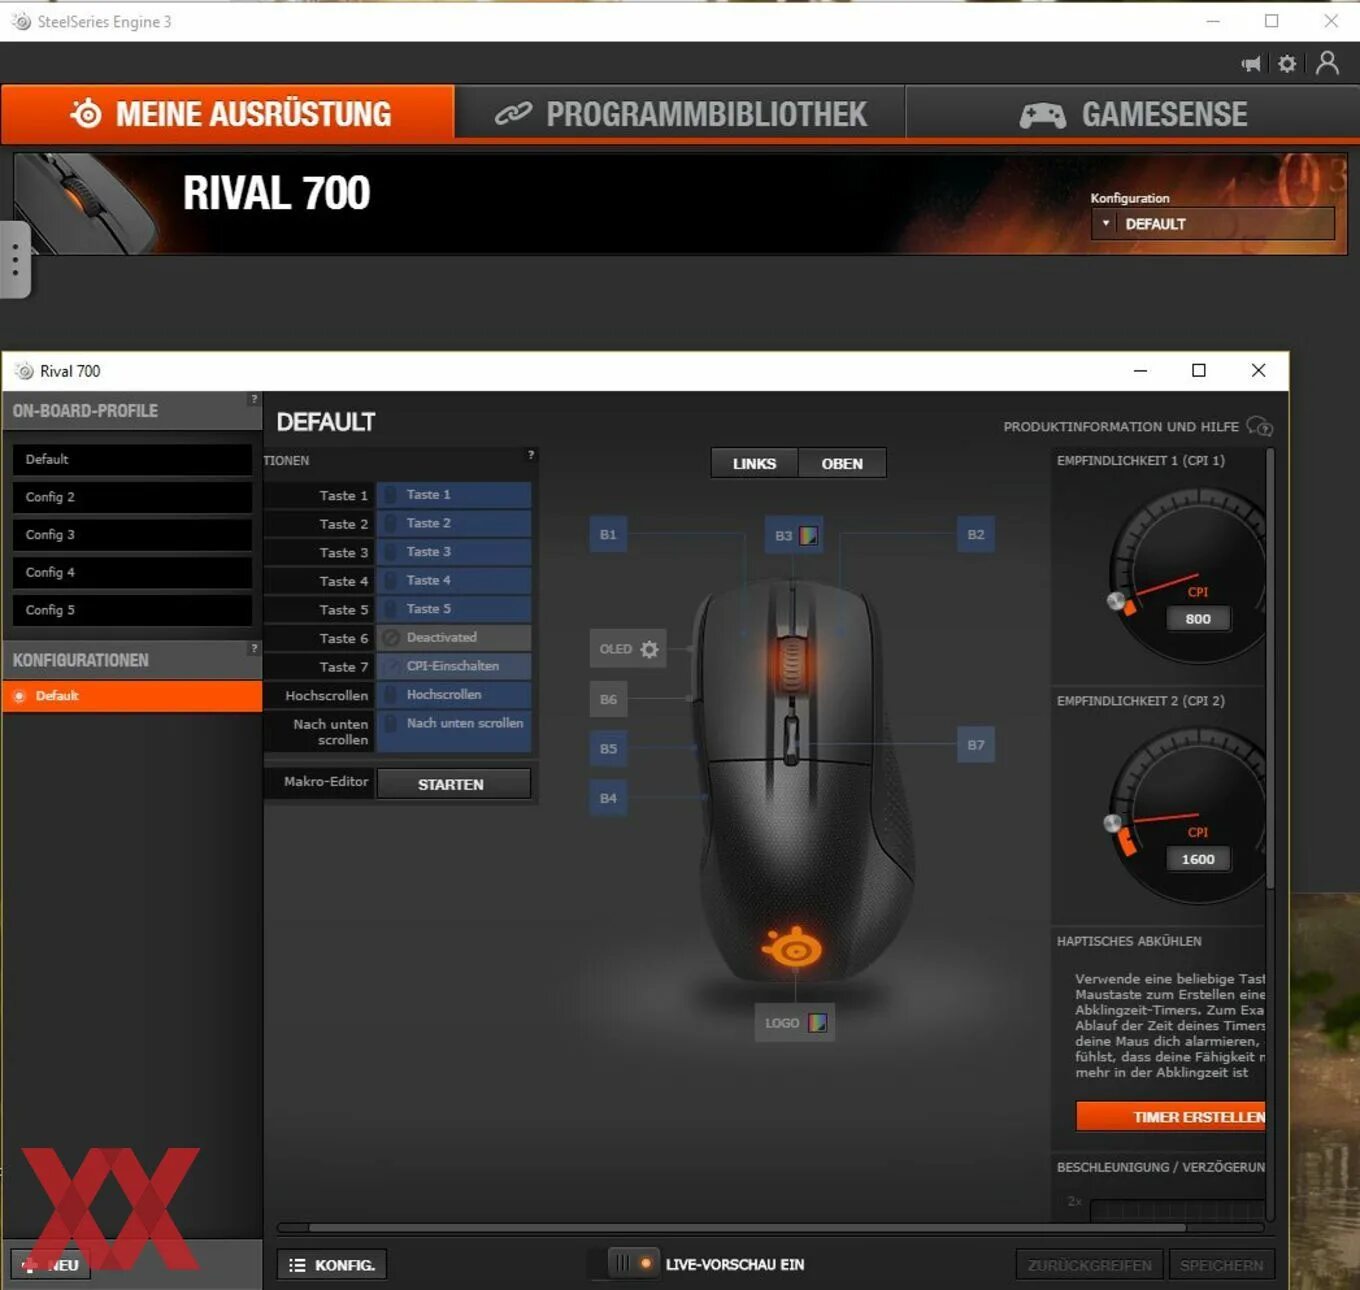
Task: Open the settings gear in top bar
Action: point(1287,64)
